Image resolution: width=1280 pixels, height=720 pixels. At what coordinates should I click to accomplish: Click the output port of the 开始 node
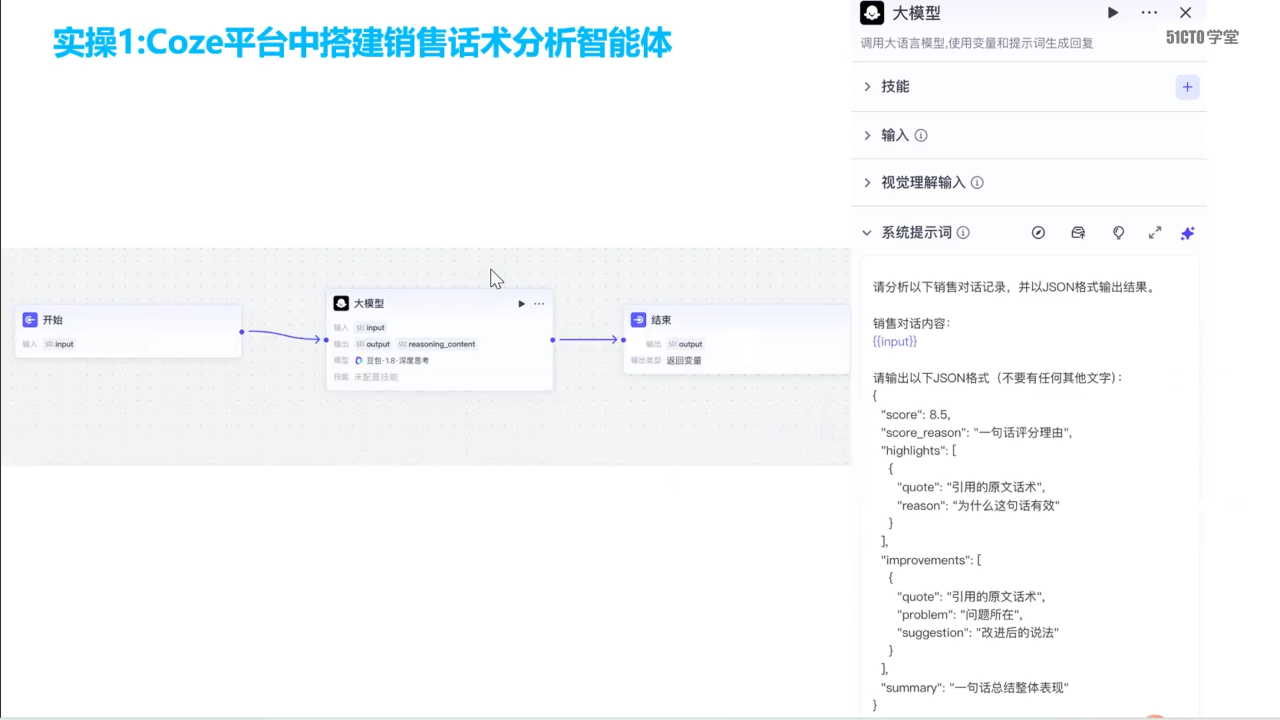[242, 331]
